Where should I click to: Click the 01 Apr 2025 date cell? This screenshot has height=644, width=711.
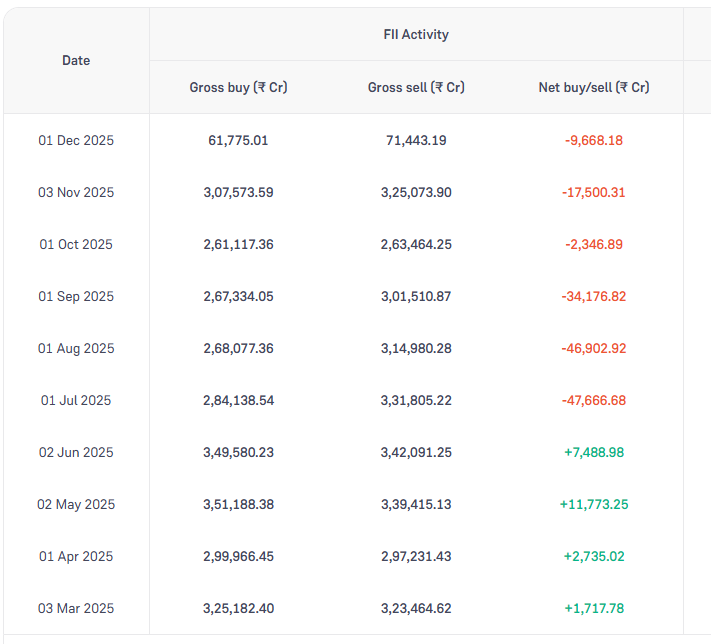tap(76, 556)
